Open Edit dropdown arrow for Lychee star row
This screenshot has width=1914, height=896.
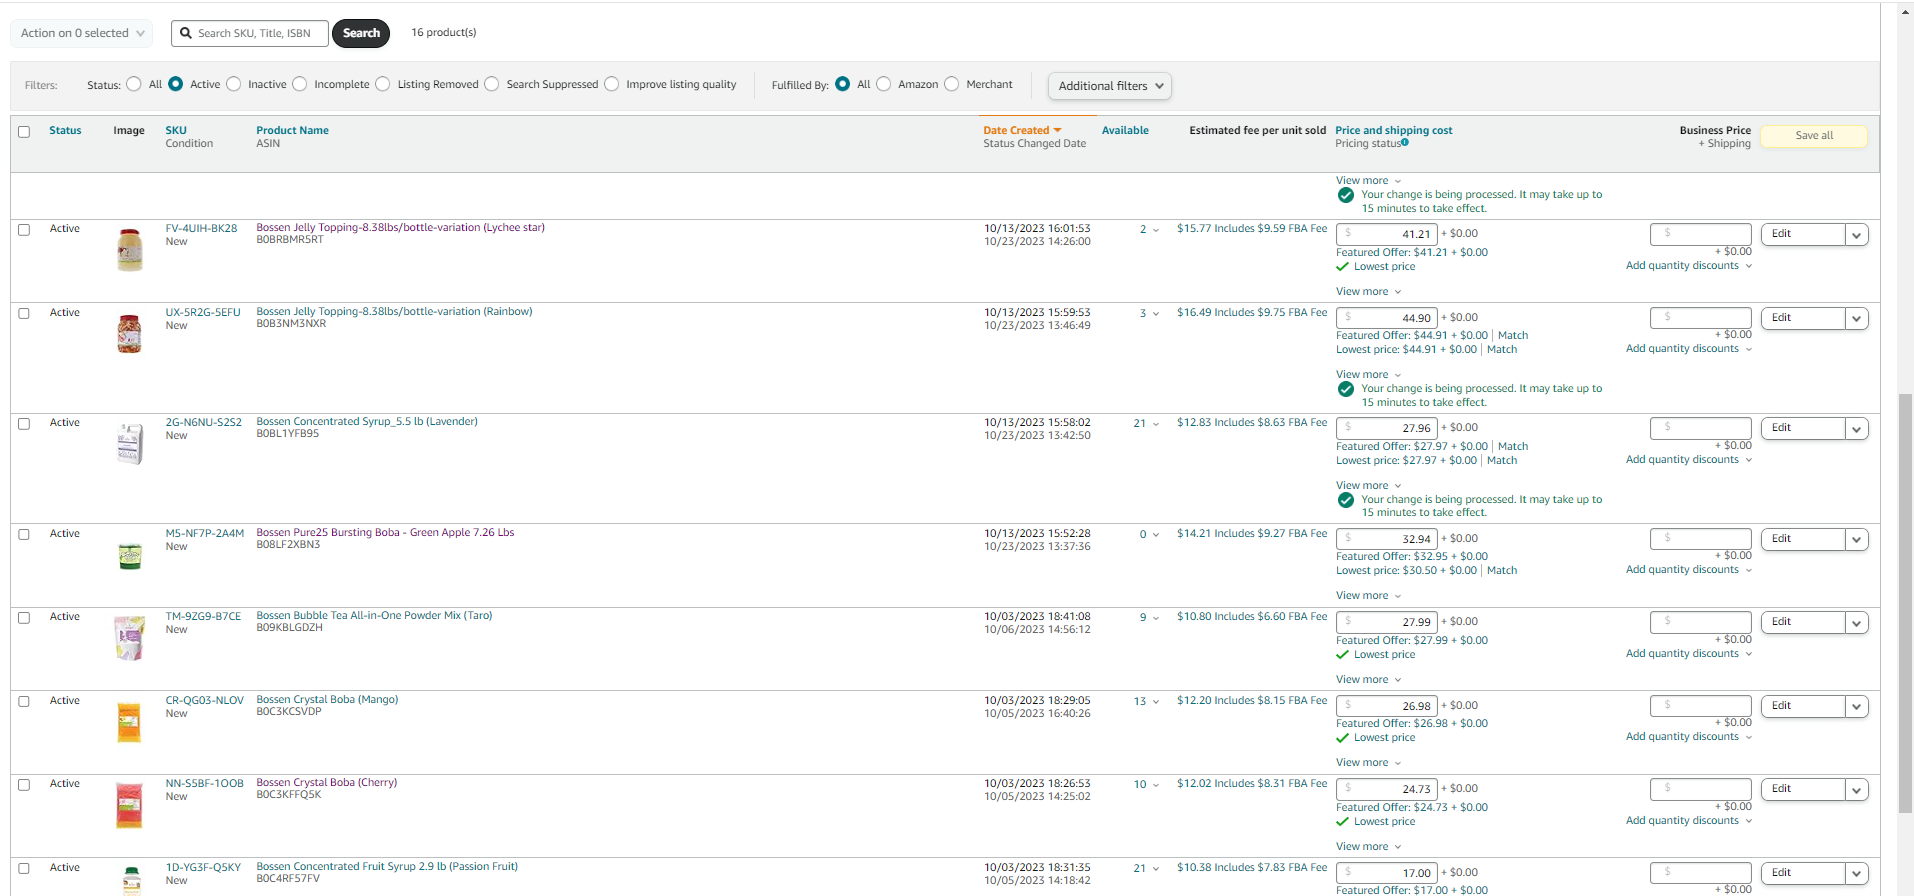pyautogui.click(x=1857, y=235)
